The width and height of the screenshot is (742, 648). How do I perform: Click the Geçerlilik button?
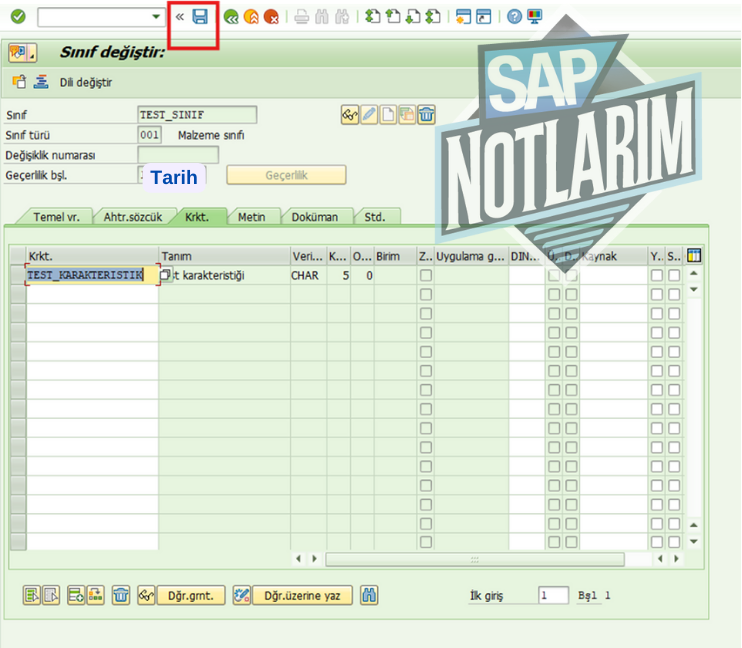tap(286, 175)
